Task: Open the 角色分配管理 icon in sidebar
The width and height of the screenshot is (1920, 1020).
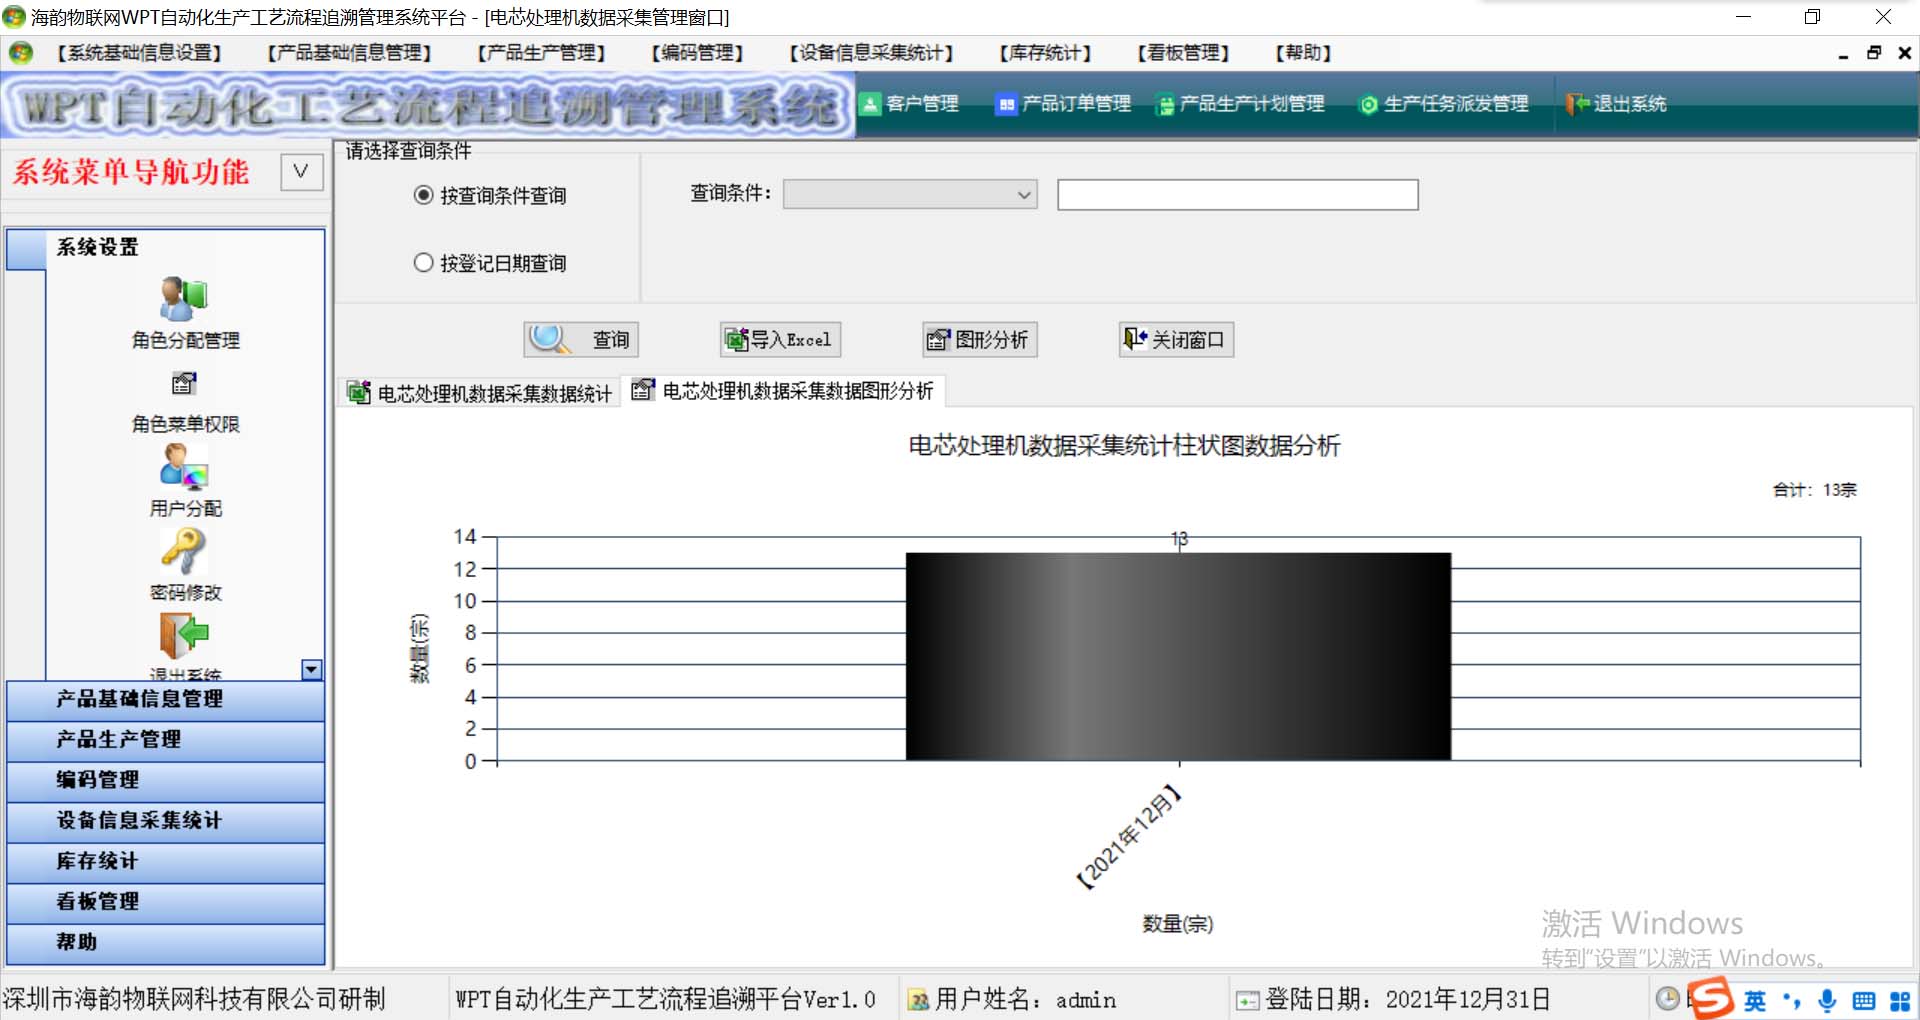Action: (x=184, y=299)
